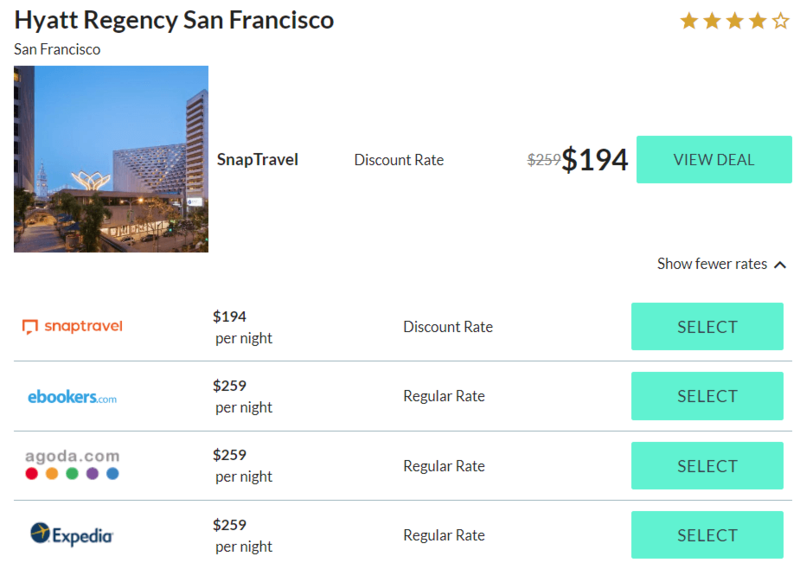Open the Hyatt Regency hotel photo
This screenshot has width=800, height=569.
point(111,159)
